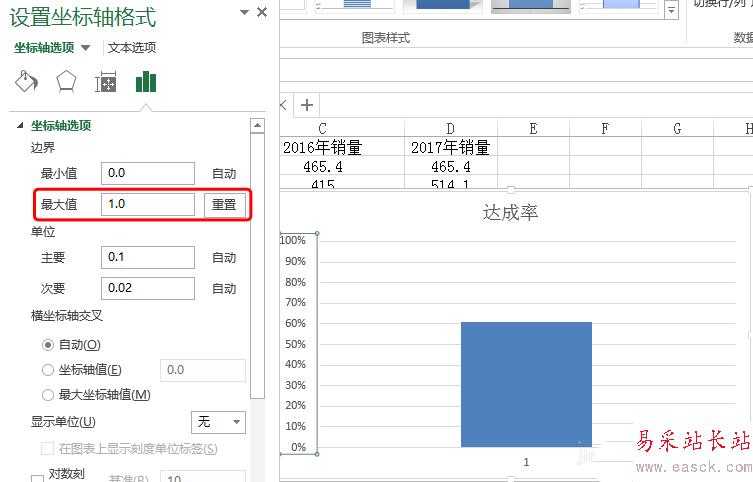Open the pane options dropdown arrow

[244, 12]
